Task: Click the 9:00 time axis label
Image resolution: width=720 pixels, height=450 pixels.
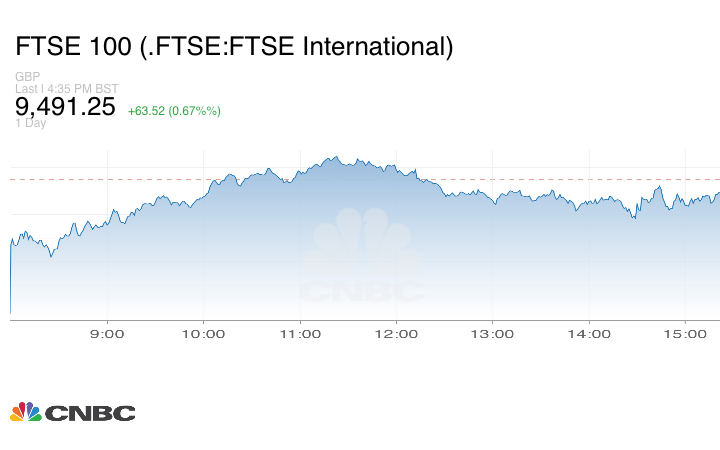Action: (107, 334)
